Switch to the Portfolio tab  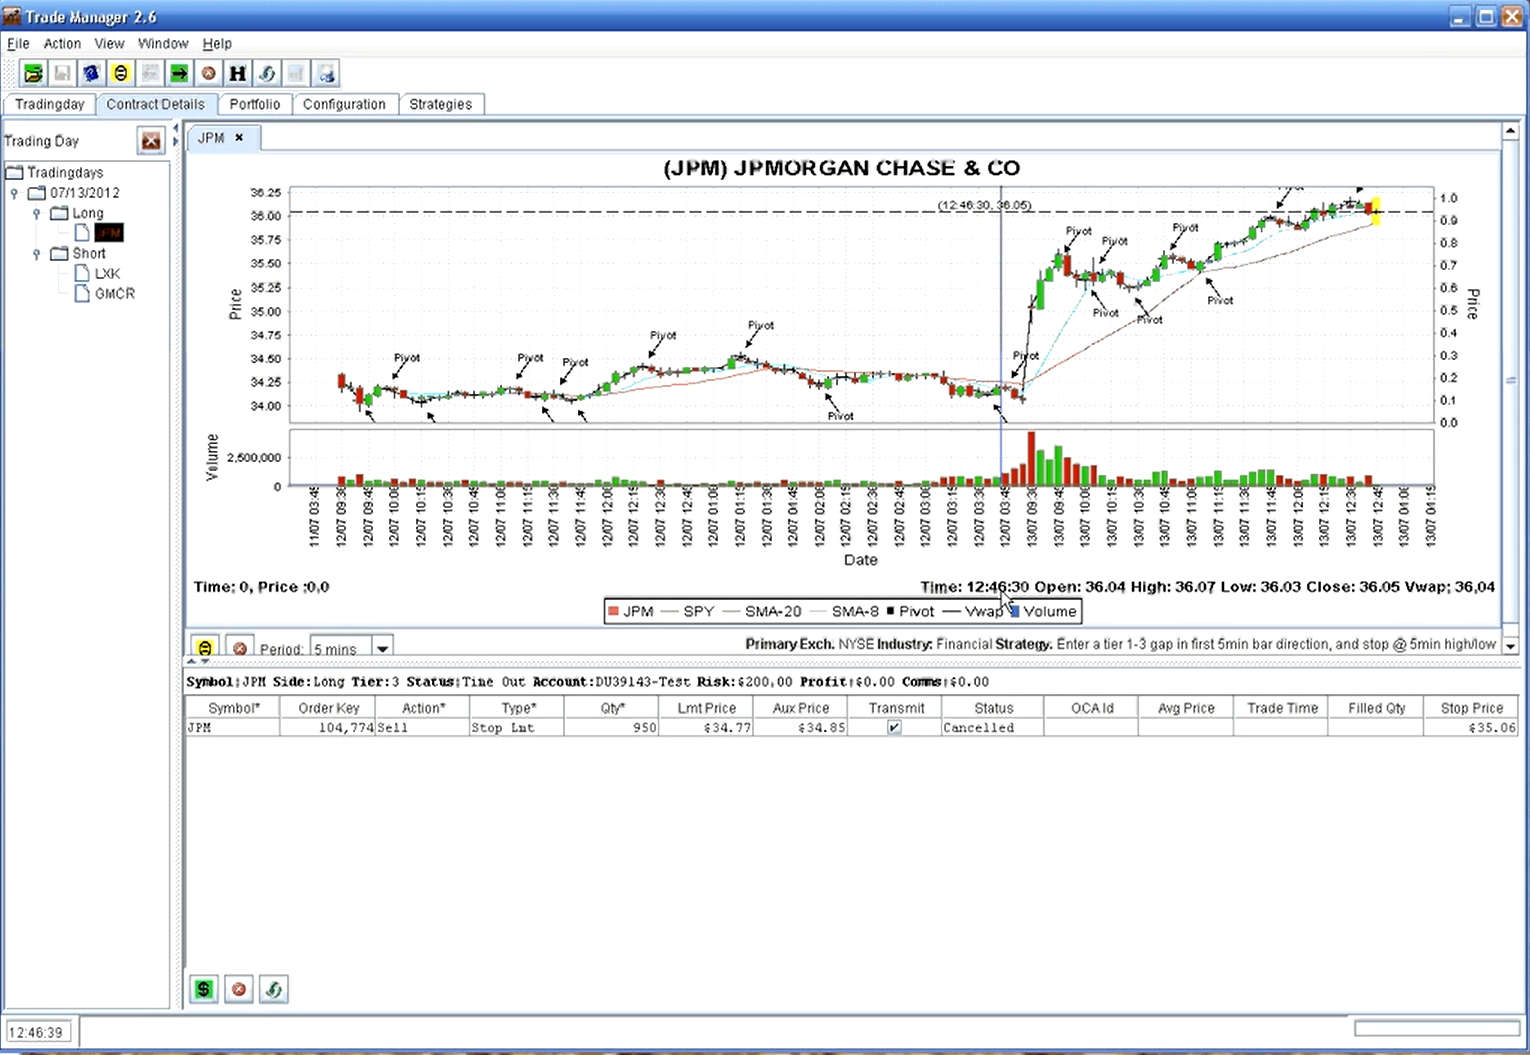coord(254,104)
